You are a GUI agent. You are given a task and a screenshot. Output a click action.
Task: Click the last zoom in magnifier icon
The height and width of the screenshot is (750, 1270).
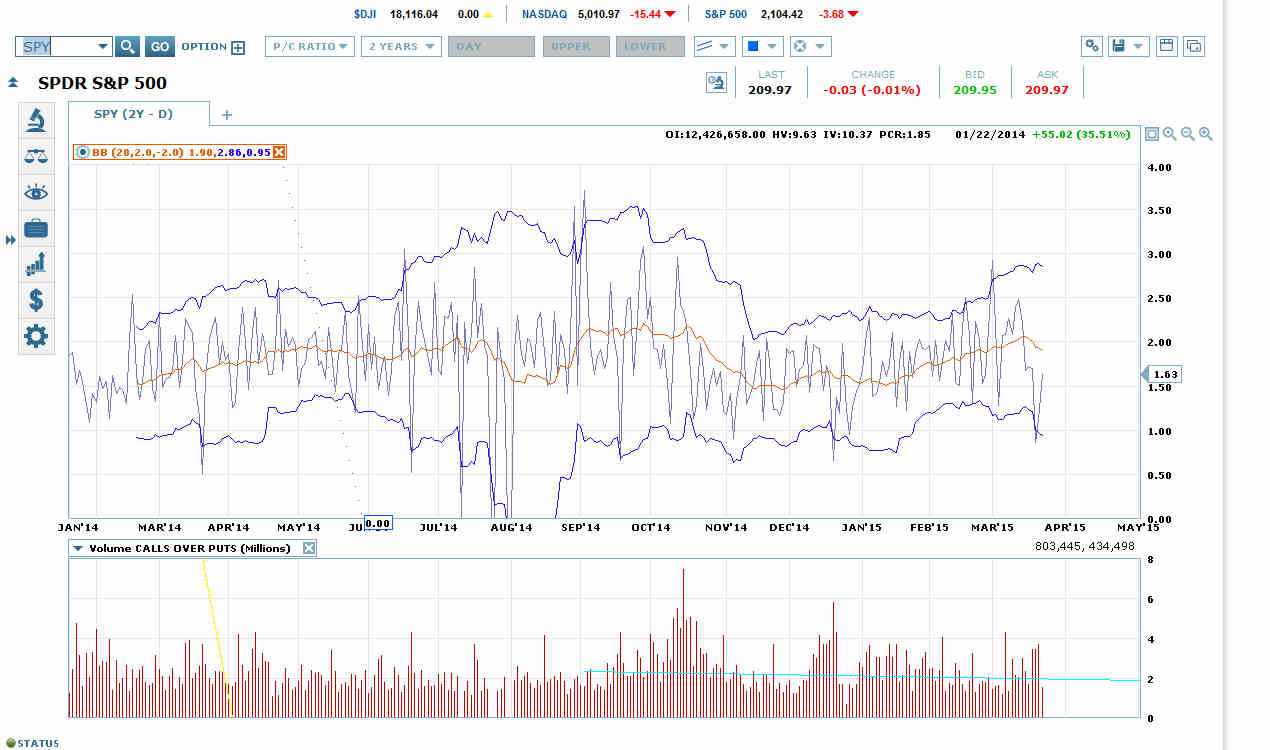tap(1206, 134)
